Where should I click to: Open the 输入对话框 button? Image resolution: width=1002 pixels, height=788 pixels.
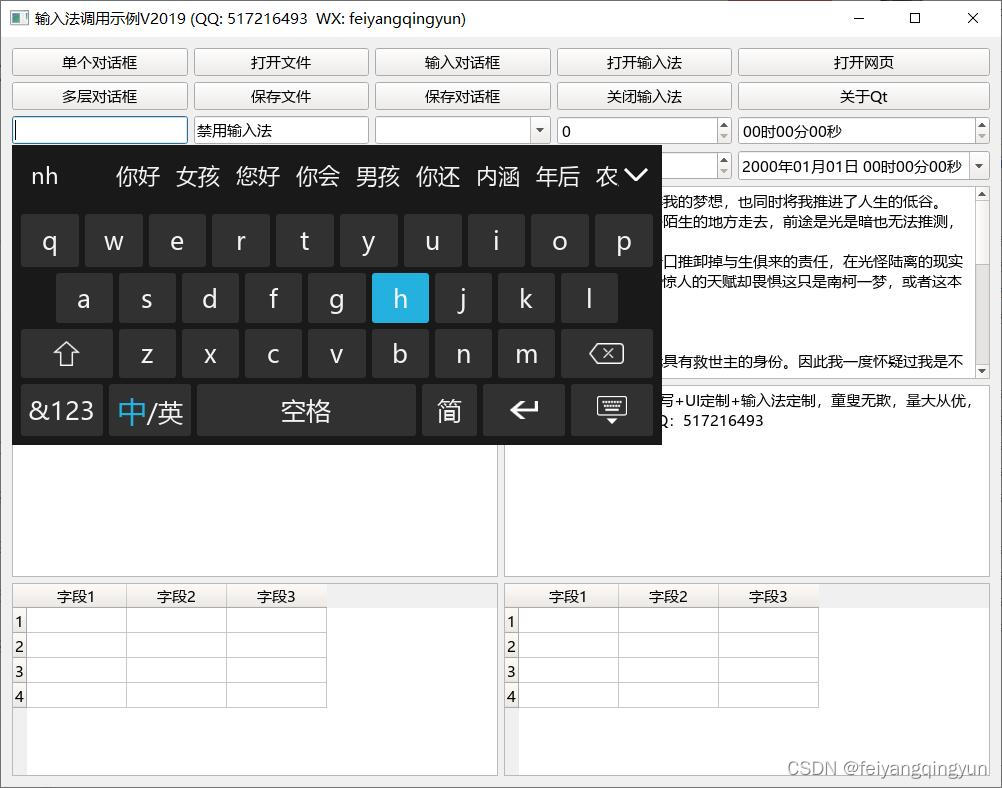click(463, 62)
